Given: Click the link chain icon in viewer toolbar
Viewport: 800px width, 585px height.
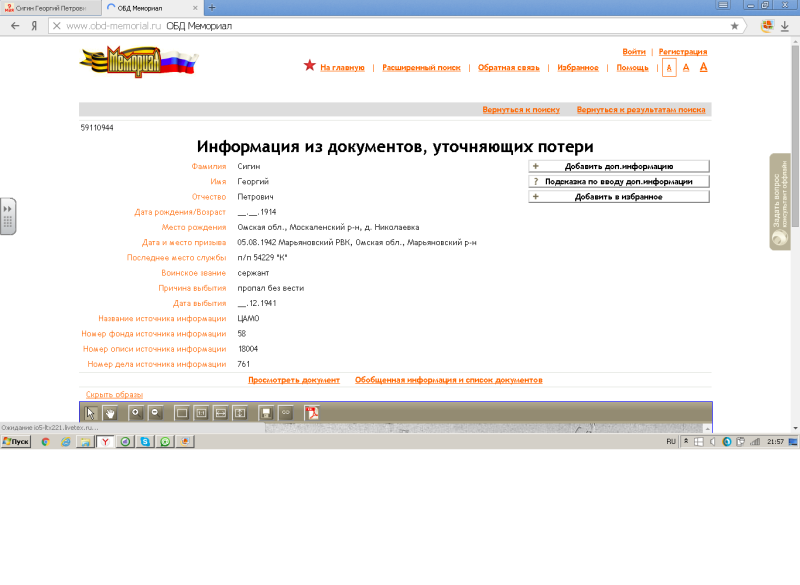Looking at the screenshot, I should click(286, 413).
